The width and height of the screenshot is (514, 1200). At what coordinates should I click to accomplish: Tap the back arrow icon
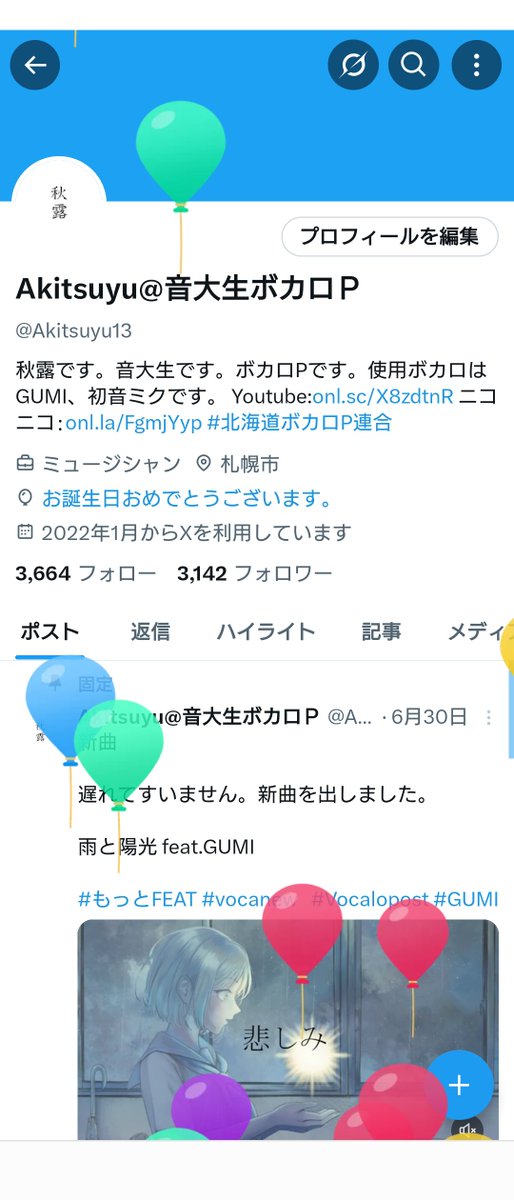click(35, 65)
